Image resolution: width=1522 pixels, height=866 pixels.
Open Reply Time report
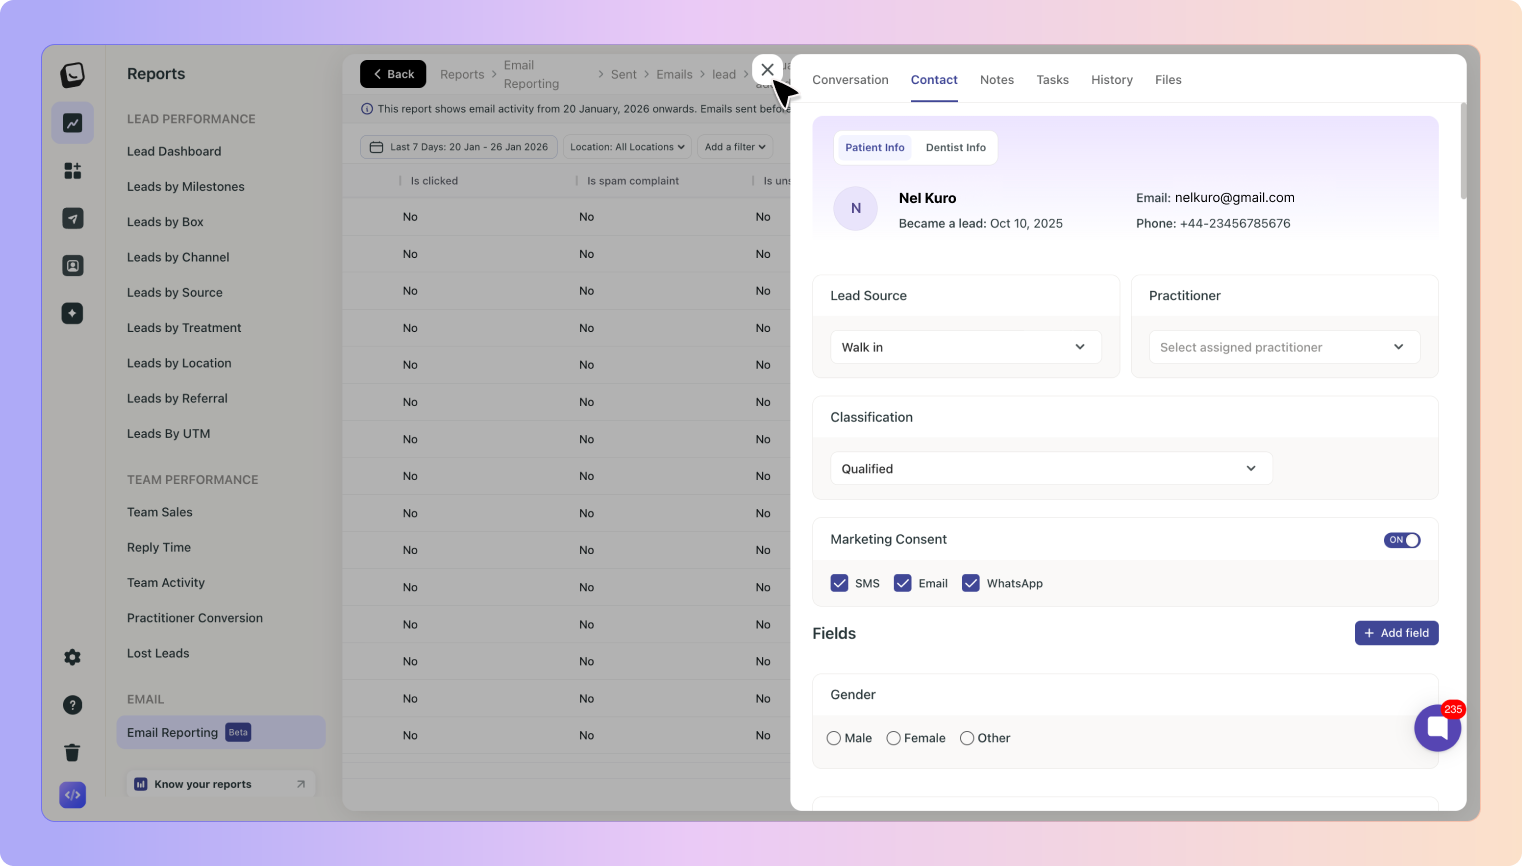point(159,548)
